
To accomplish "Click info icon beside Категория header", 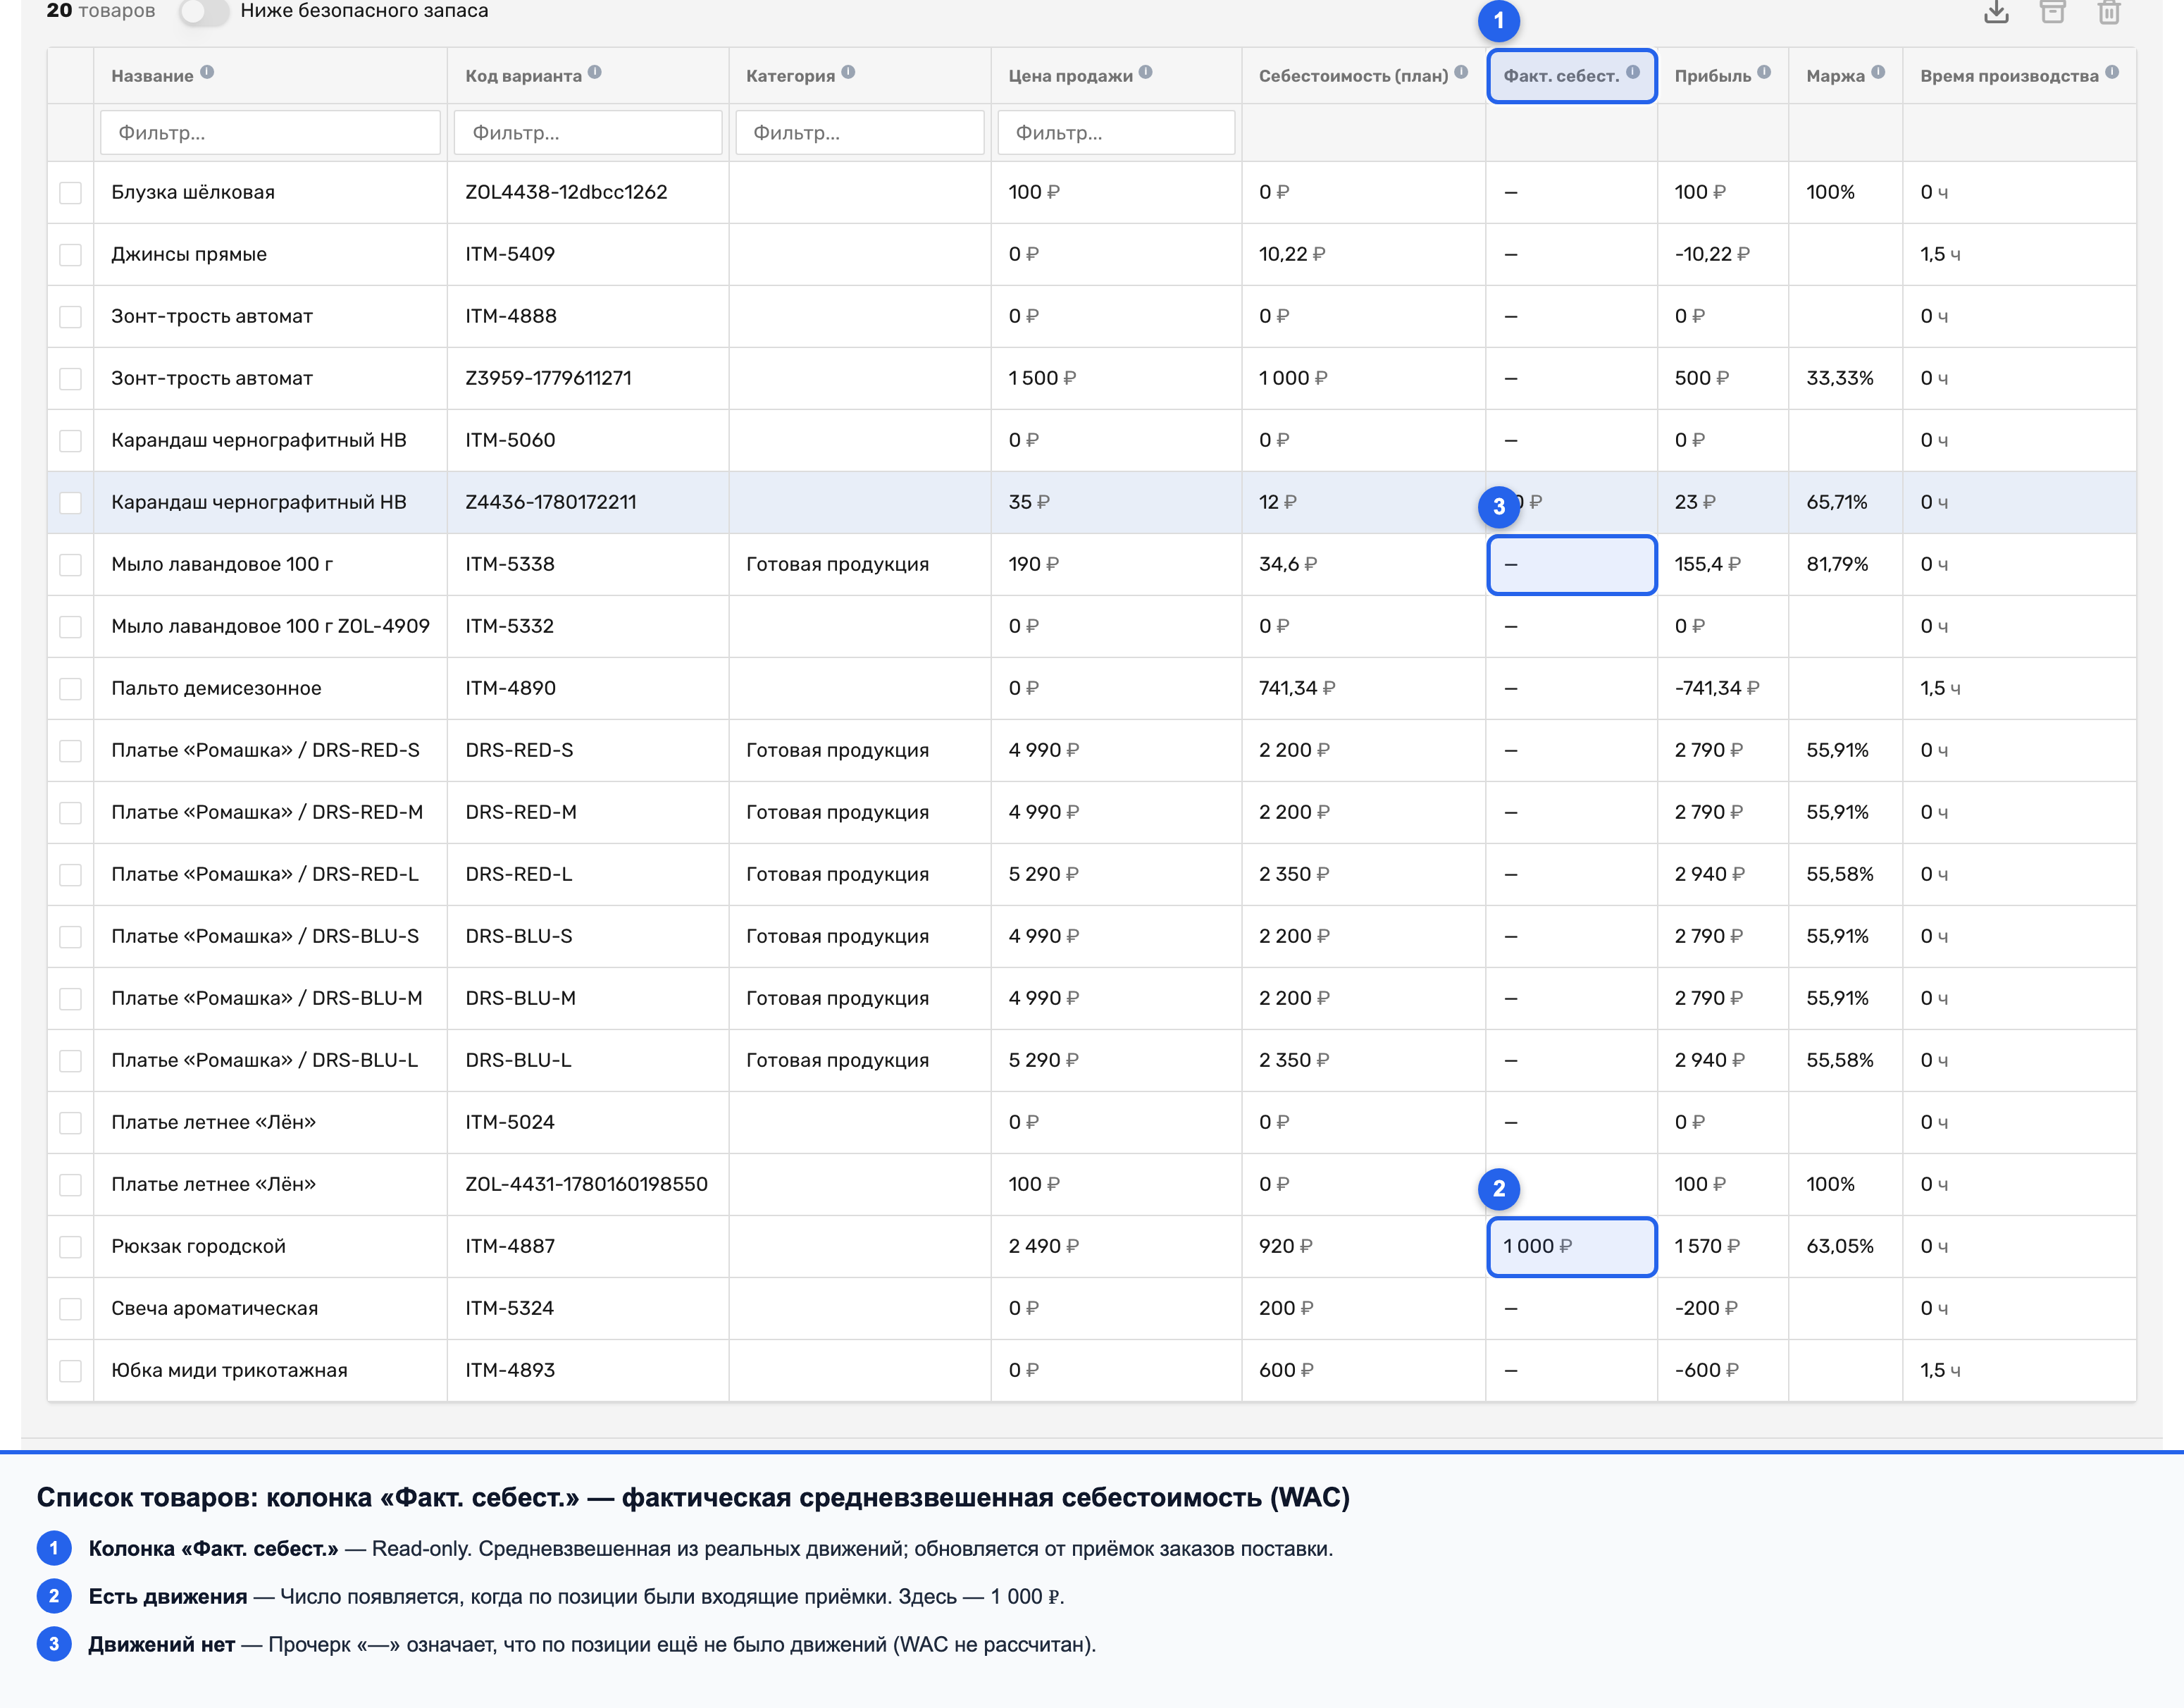I will (x=848, y=72).
